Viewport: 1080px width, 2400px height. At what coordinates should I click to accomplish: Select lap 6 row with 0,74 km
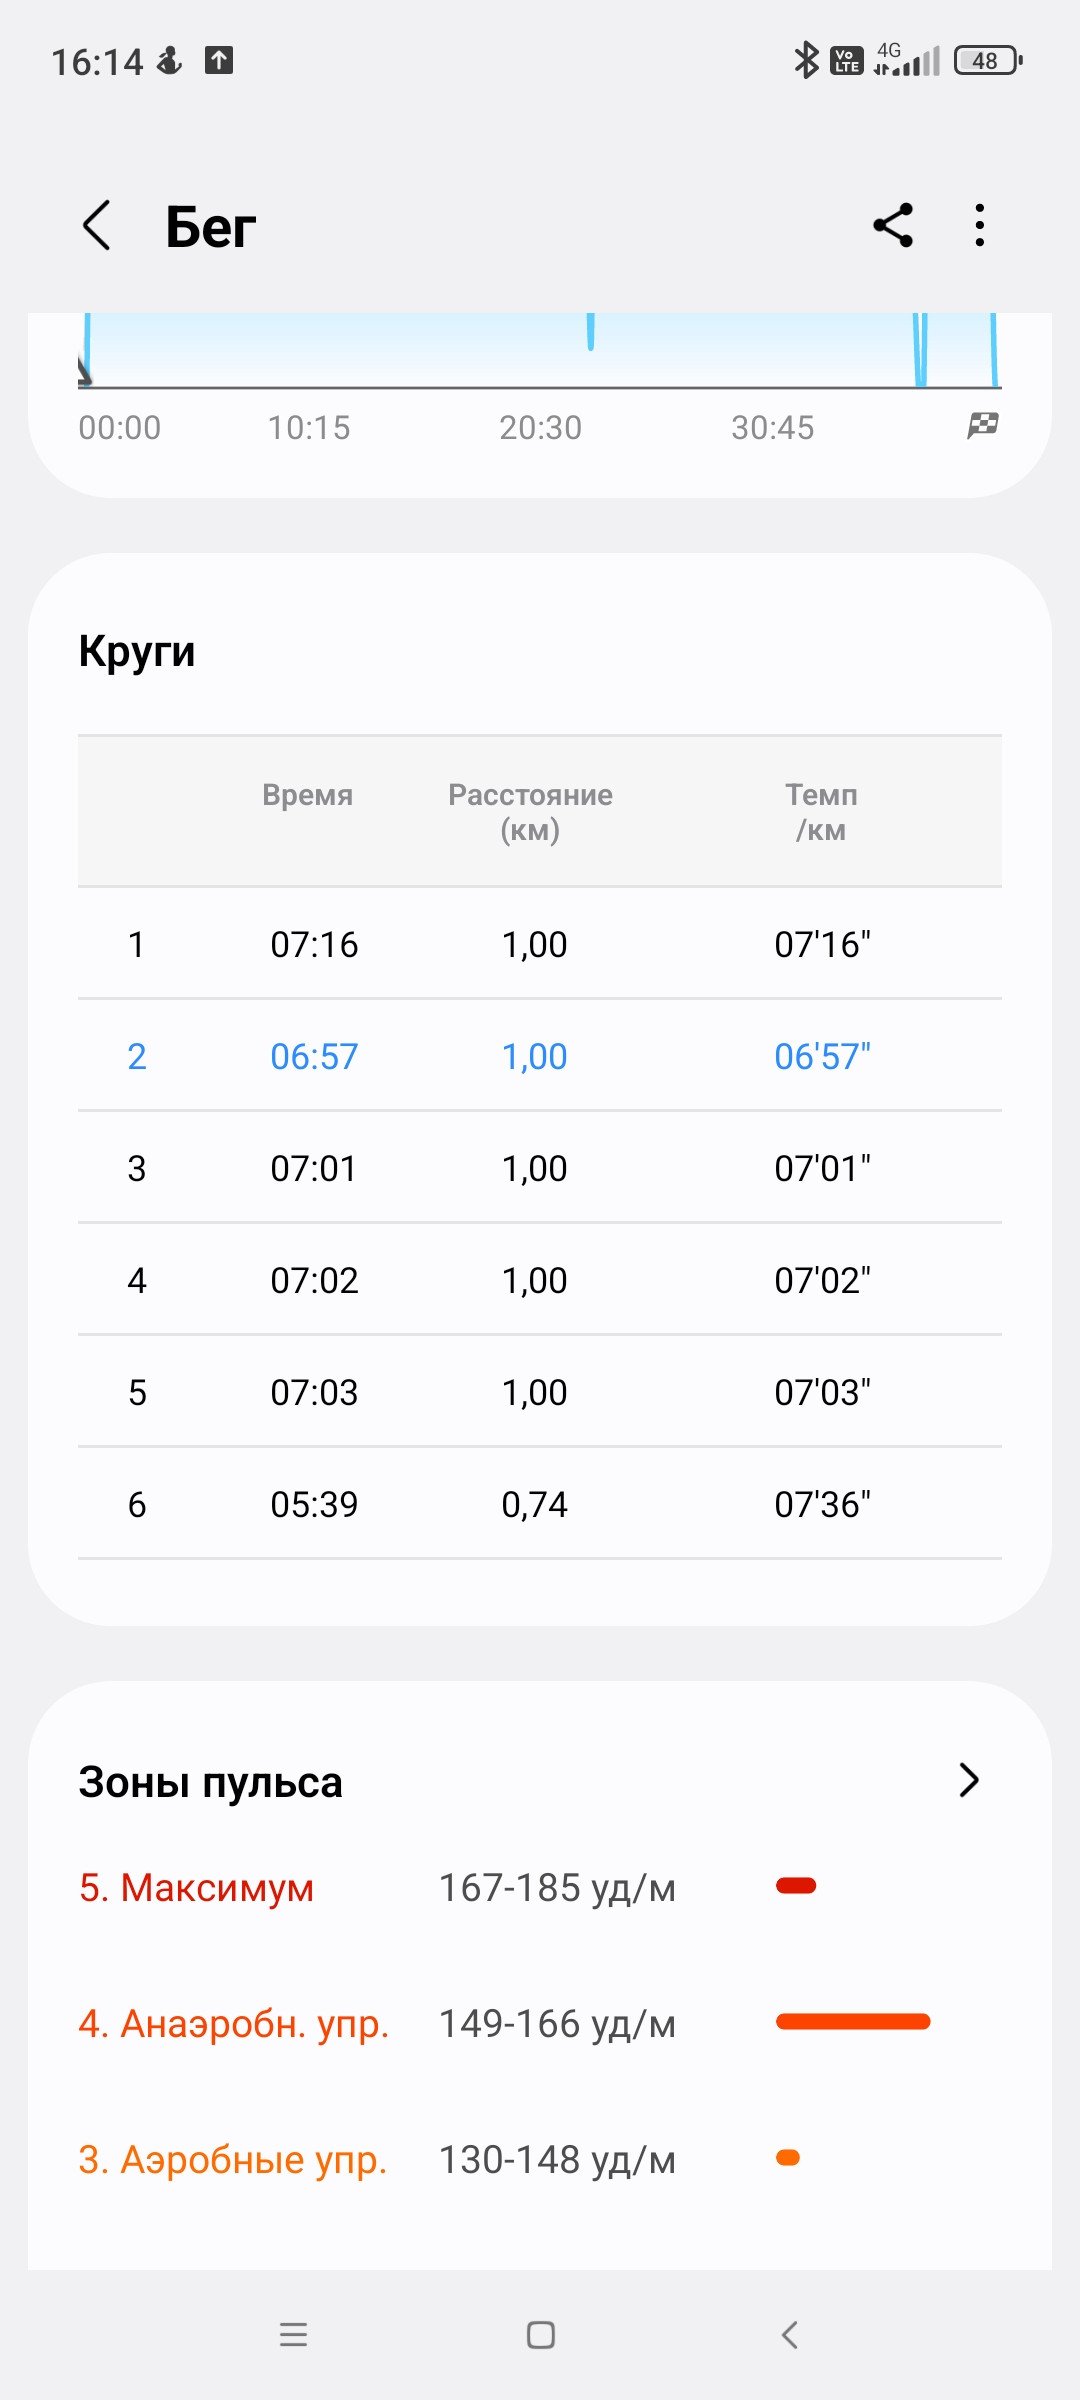tap(540, 1503)
